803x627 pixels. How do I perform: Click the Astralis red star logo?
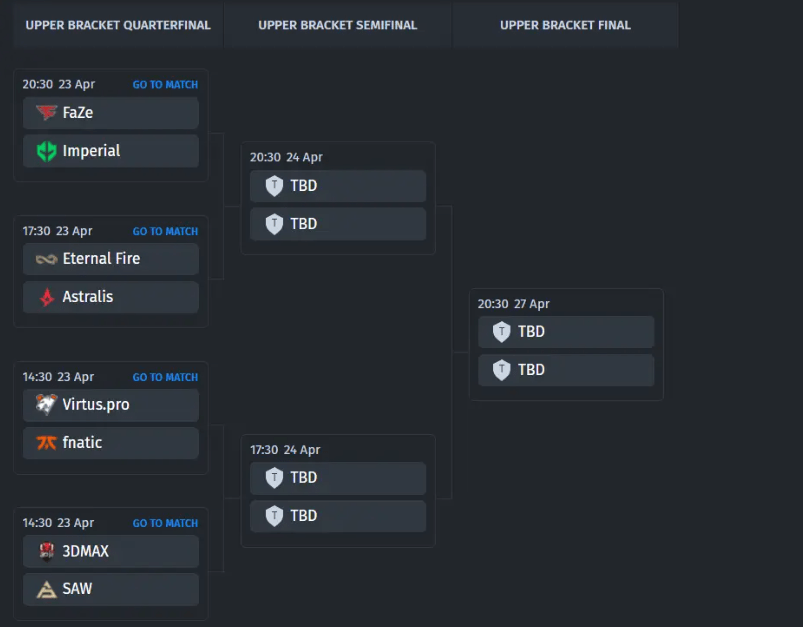[x=46, y=297]
